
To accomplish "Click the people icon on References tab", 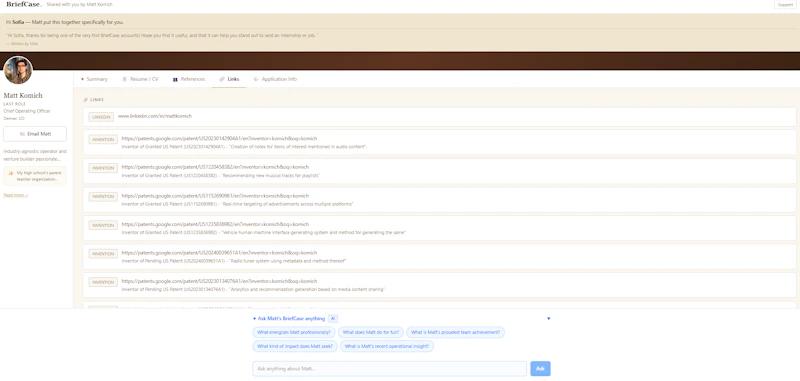I will [x=175, y=79].
